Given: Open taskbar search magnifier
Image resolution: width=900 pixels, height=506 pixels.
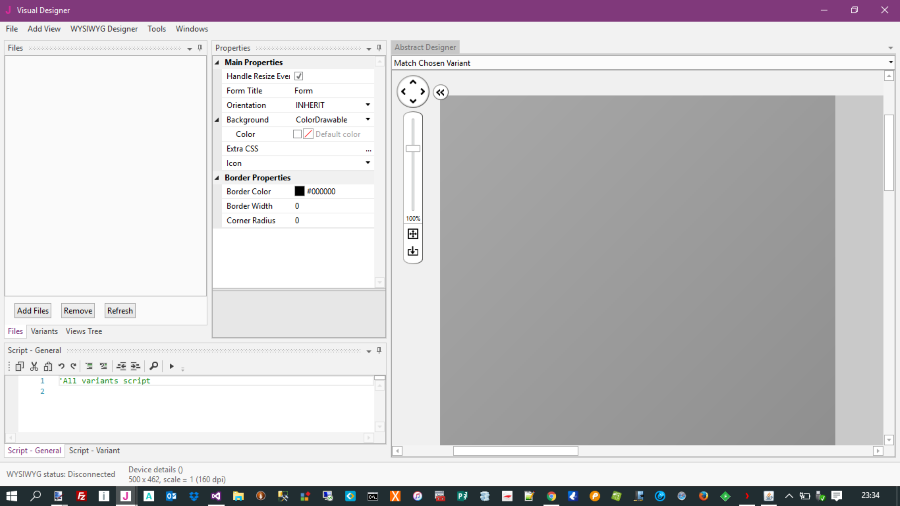Looking at the screenshot, I should (x=36, y=496).
